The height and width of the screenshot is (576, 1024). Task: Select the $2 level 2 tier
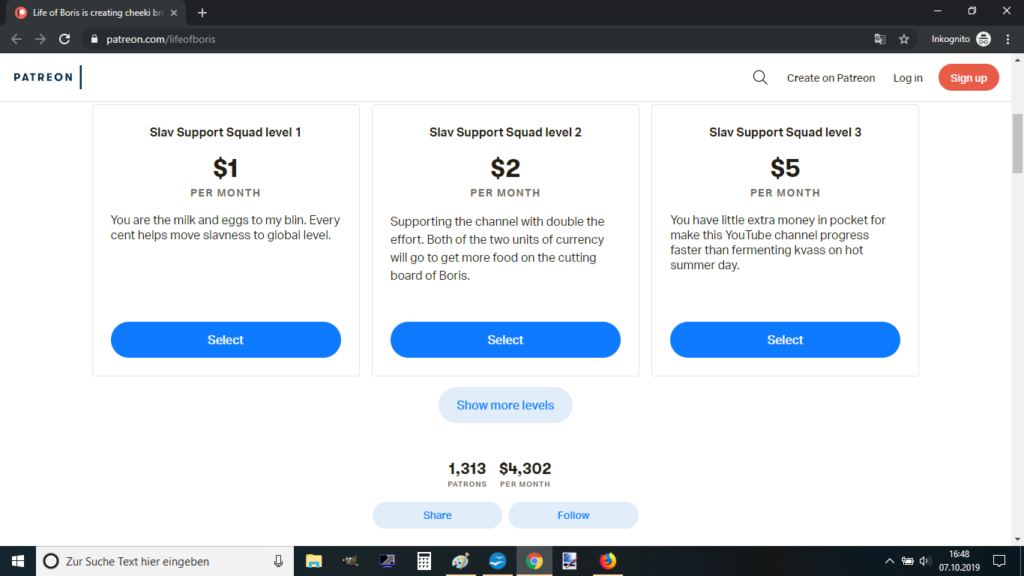[x=505, y=340]
